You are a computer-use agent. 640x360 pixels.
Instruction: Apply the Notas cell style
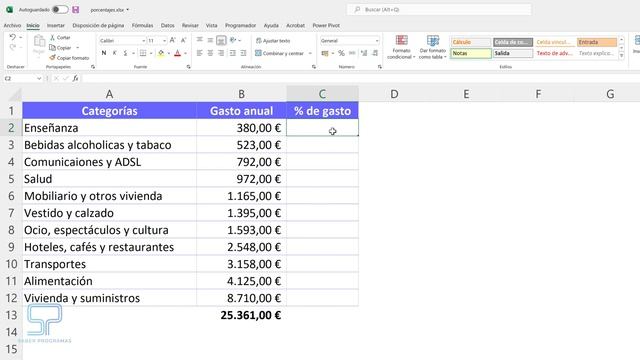[471, 53]
